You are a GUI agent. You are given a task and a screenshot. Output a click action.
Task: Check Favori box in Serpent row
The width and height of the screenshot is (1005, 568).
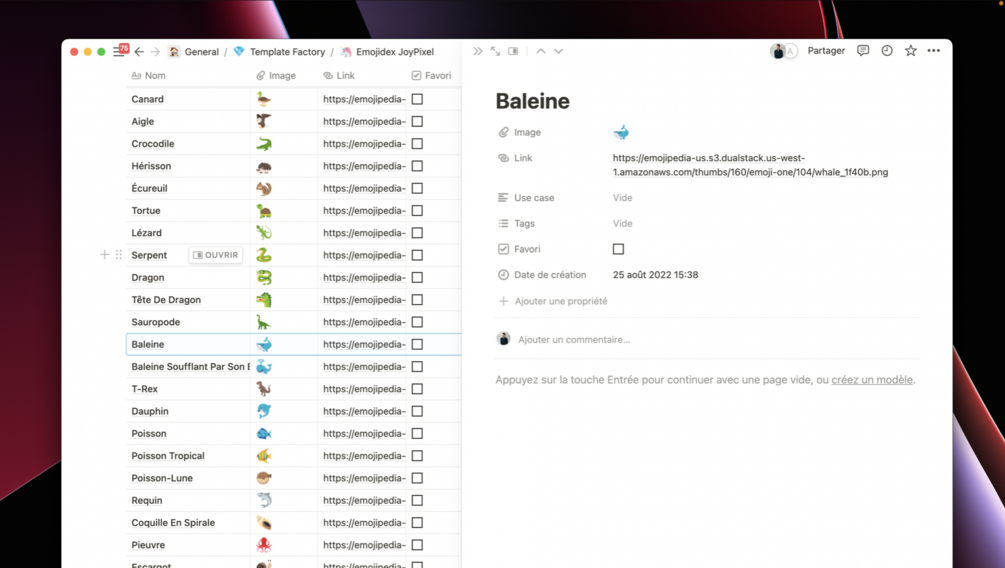(417, 255)
